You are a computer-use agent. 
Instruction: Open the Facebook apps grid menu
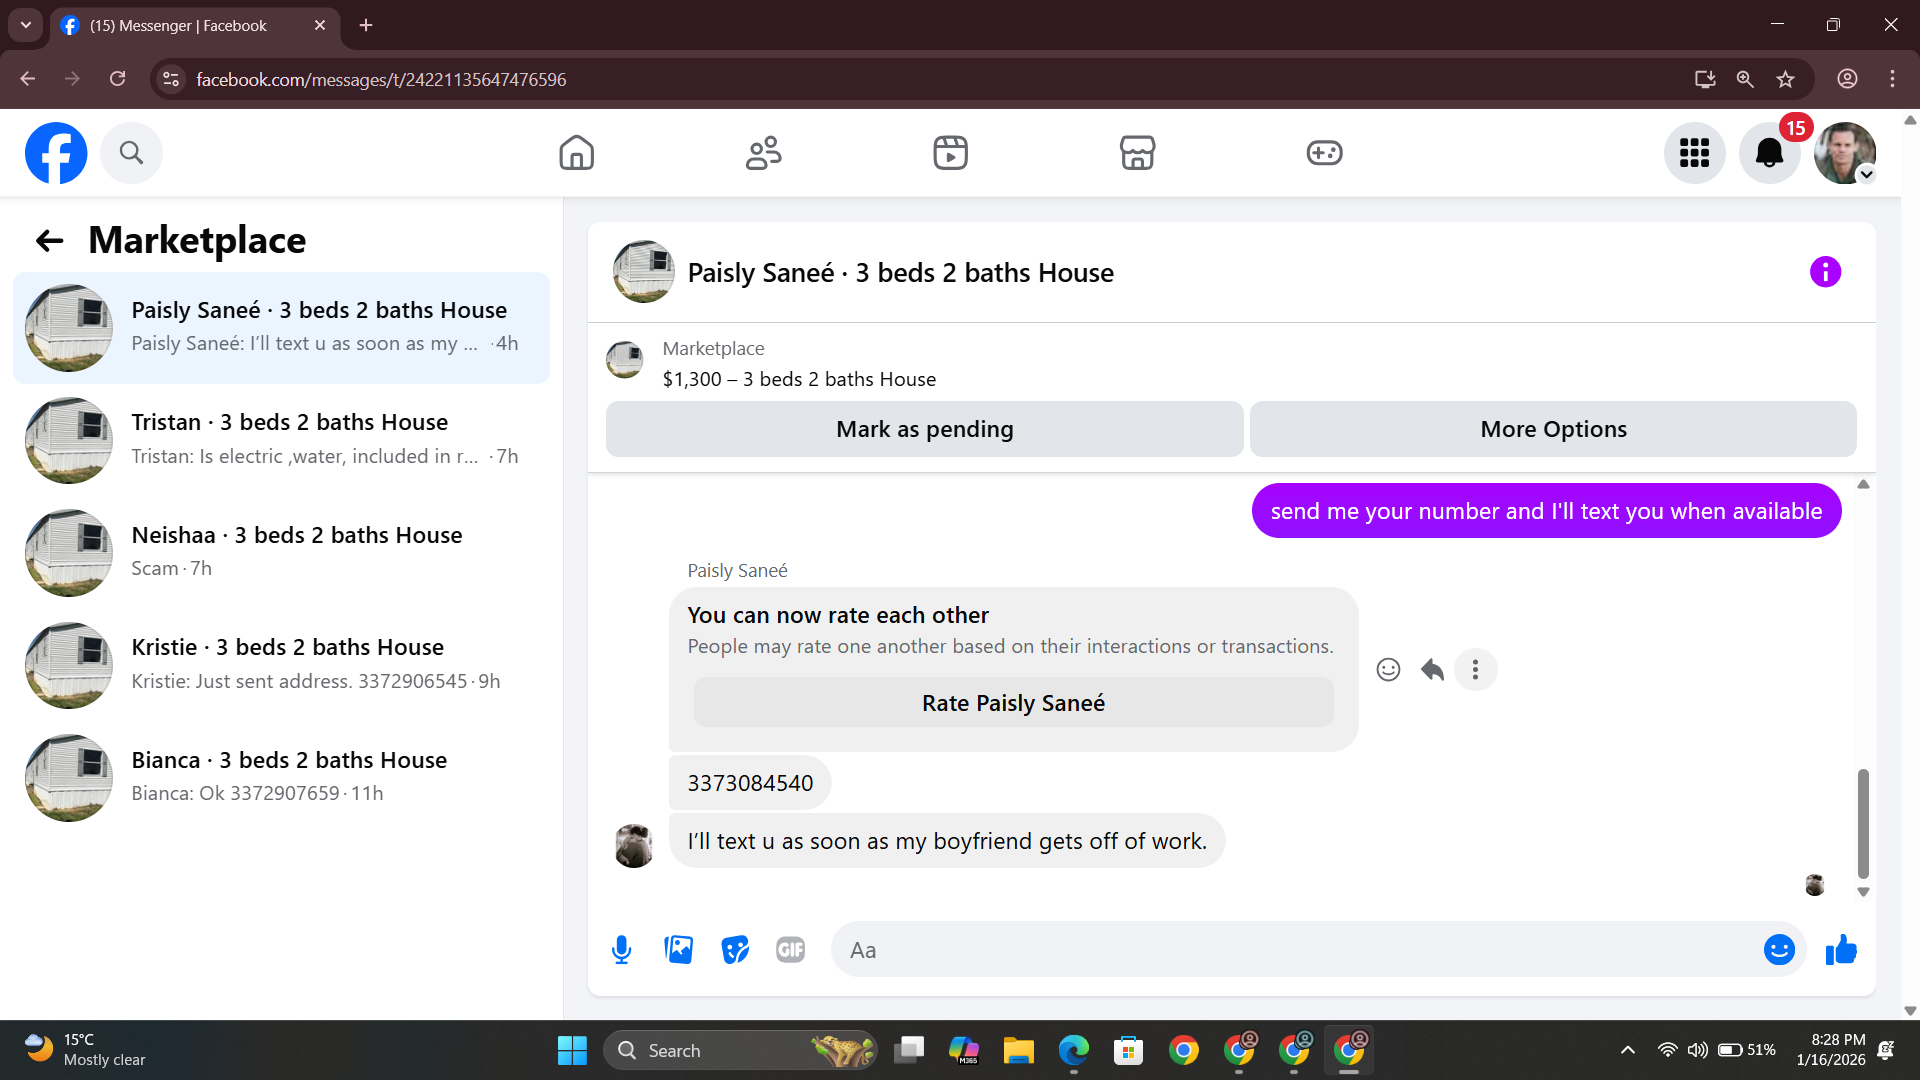[1694, 153]
